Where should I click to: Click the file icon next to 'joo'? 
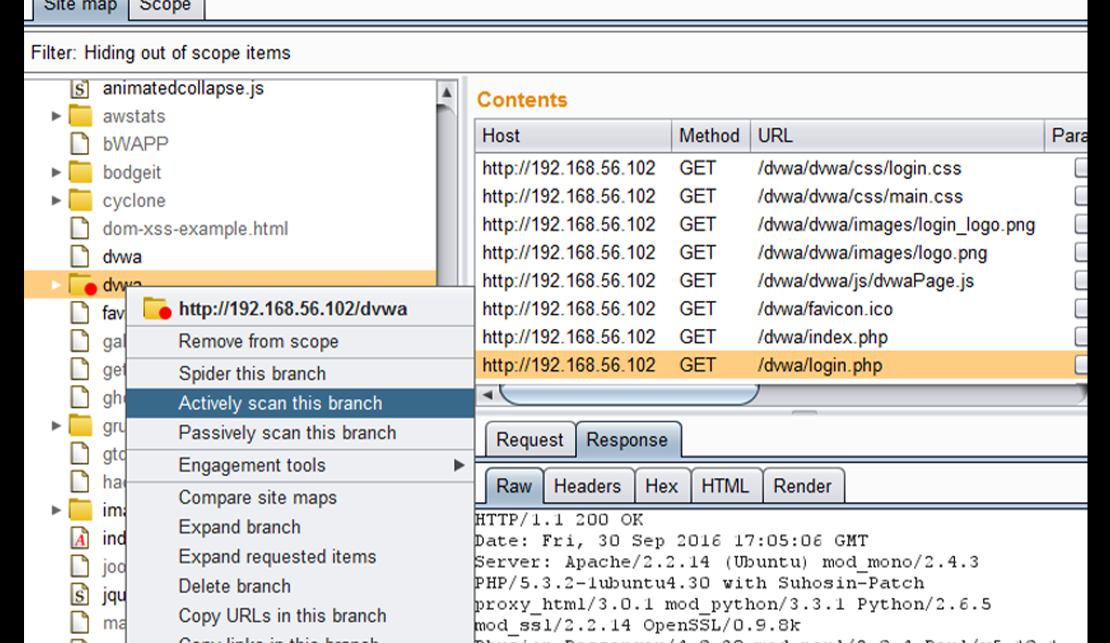tap(80, 567)
